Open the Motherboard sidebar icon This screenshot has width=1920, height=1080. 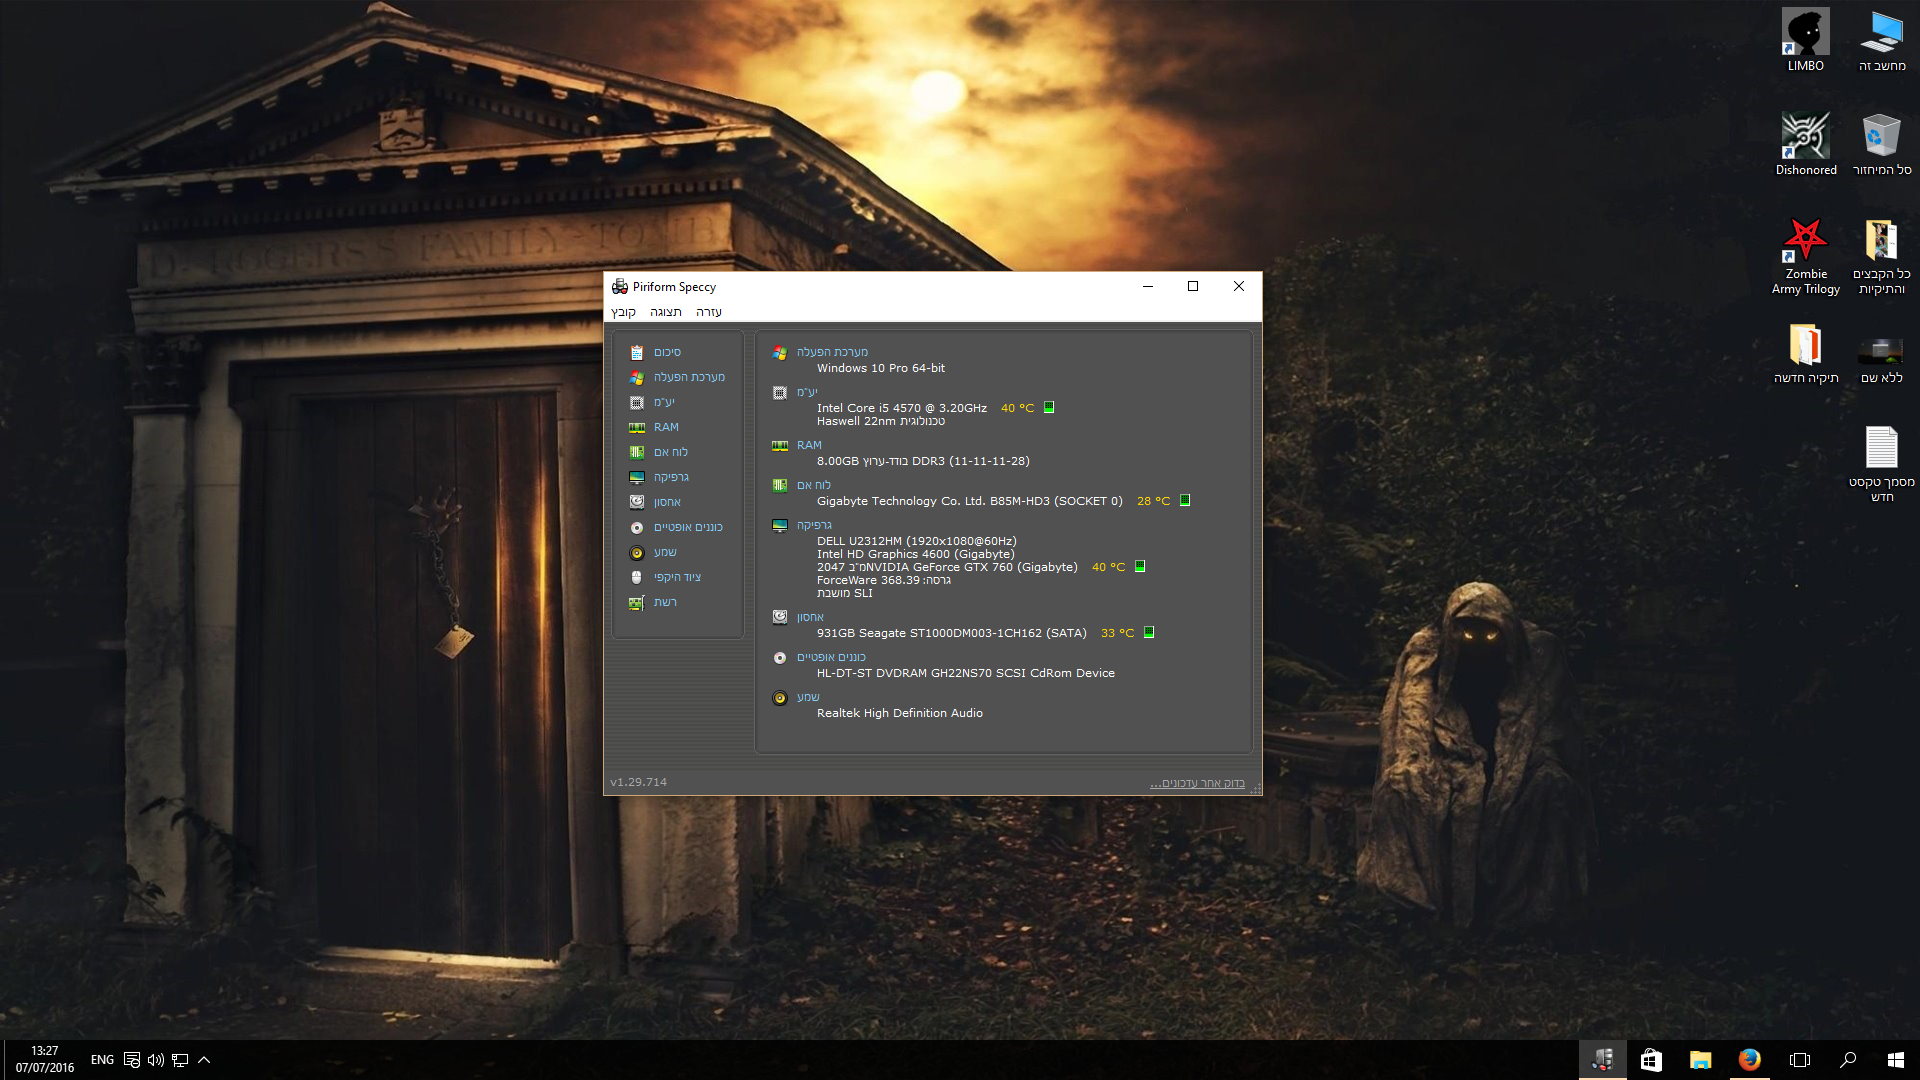637,452
